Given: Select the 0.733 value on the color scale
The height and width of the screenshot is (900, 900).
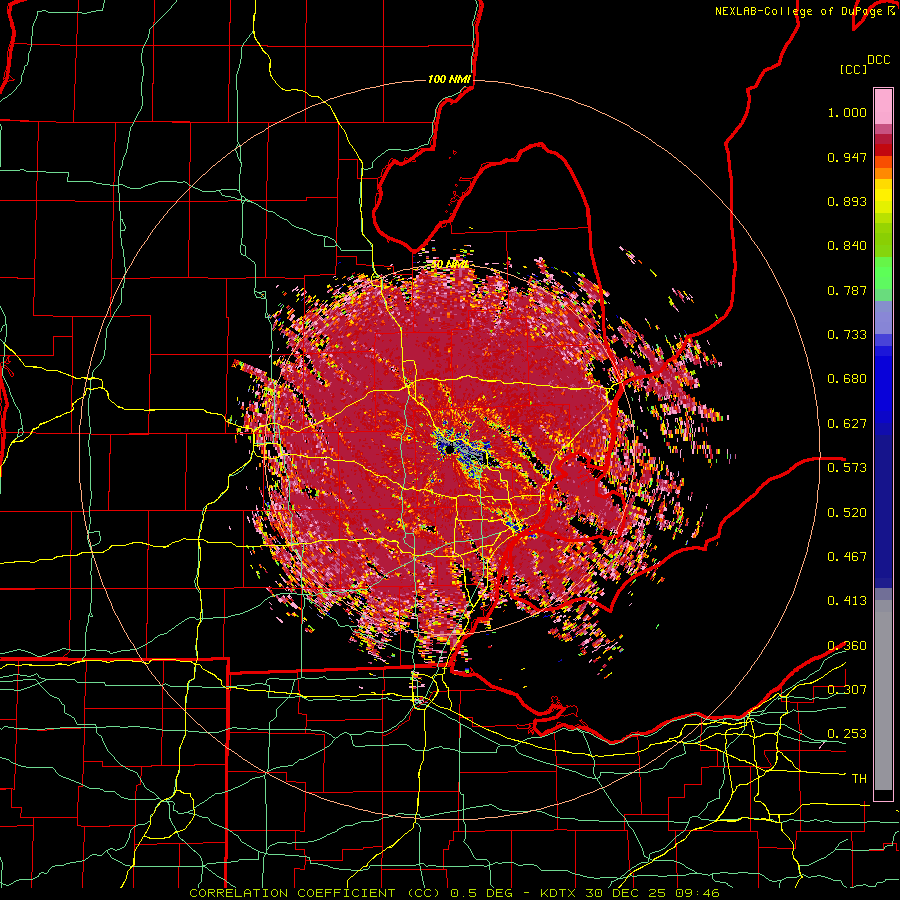Looking at the screenshot, I should pos(847,335).
